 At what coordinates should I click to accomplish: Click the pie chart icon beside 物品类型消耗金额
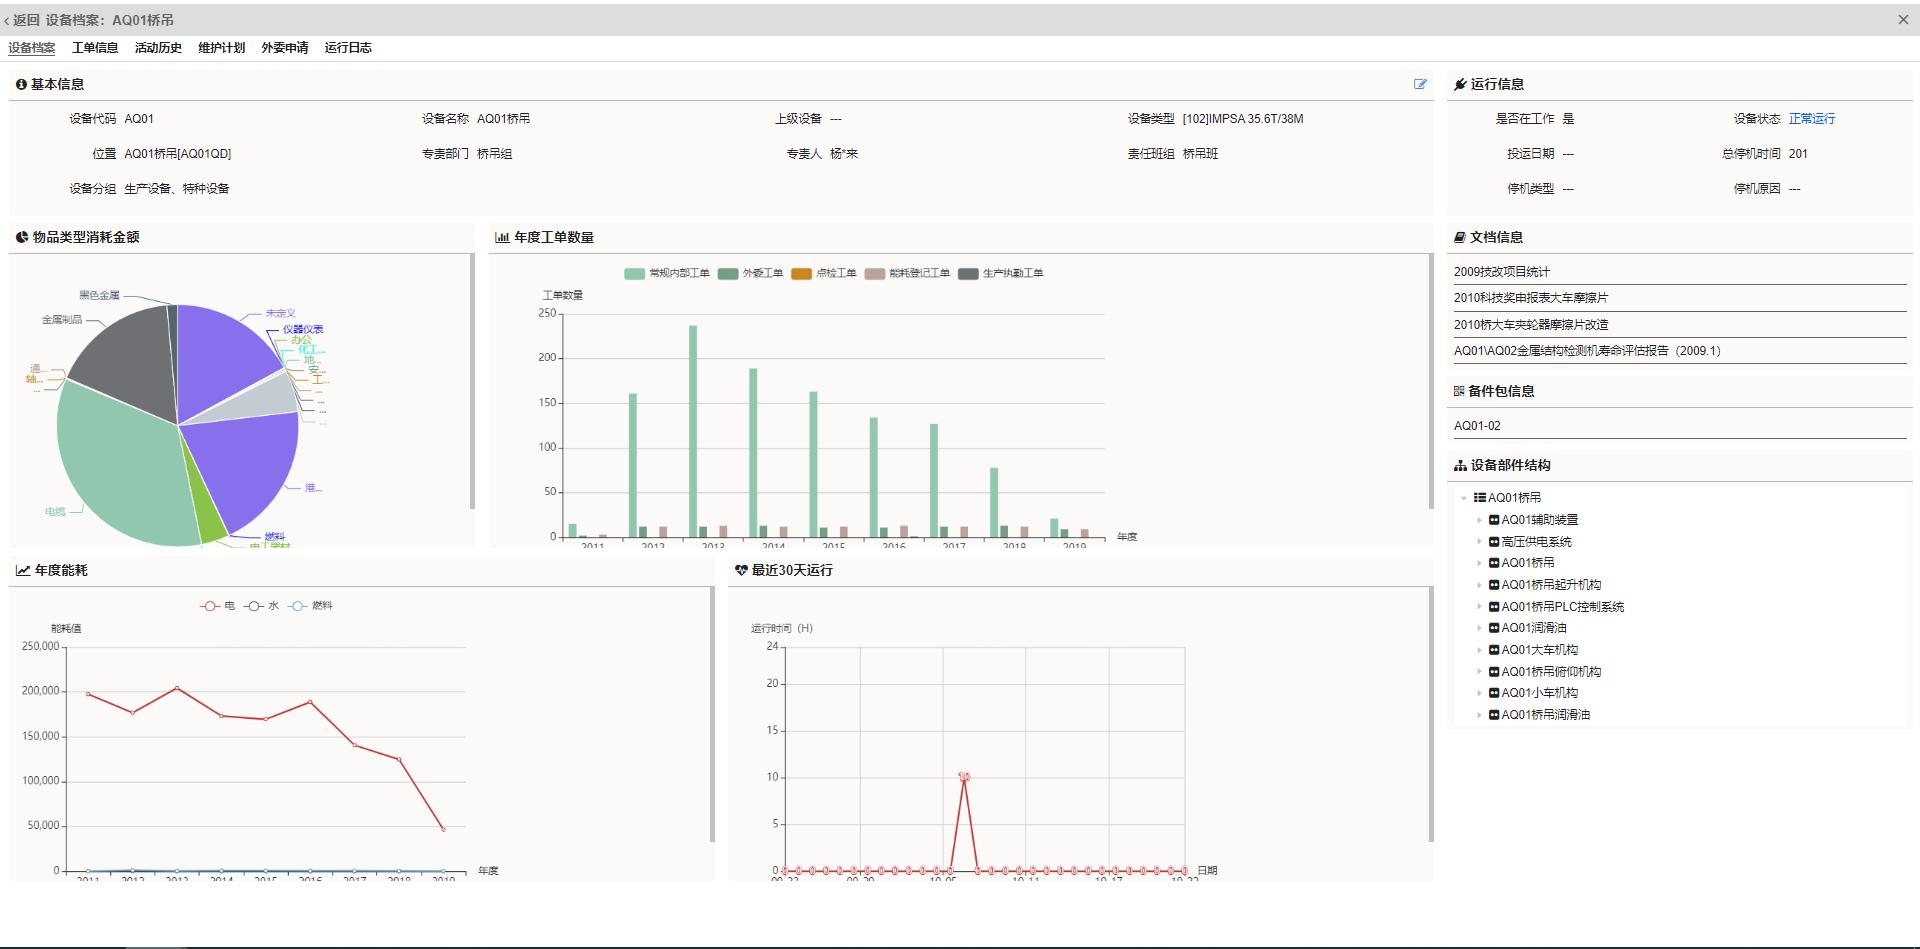tap(22, 237)
